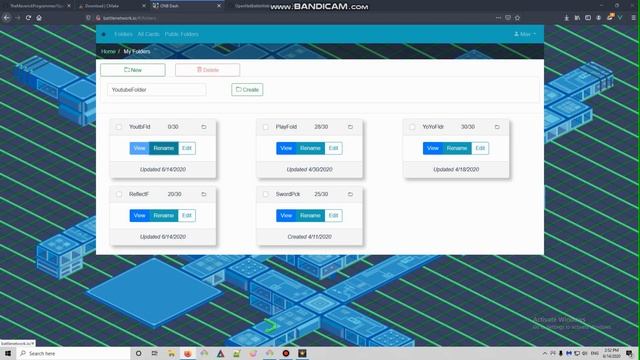View the YoYoFldr folder
Viewport: 640px width, 360px height.
pos(432,148)
